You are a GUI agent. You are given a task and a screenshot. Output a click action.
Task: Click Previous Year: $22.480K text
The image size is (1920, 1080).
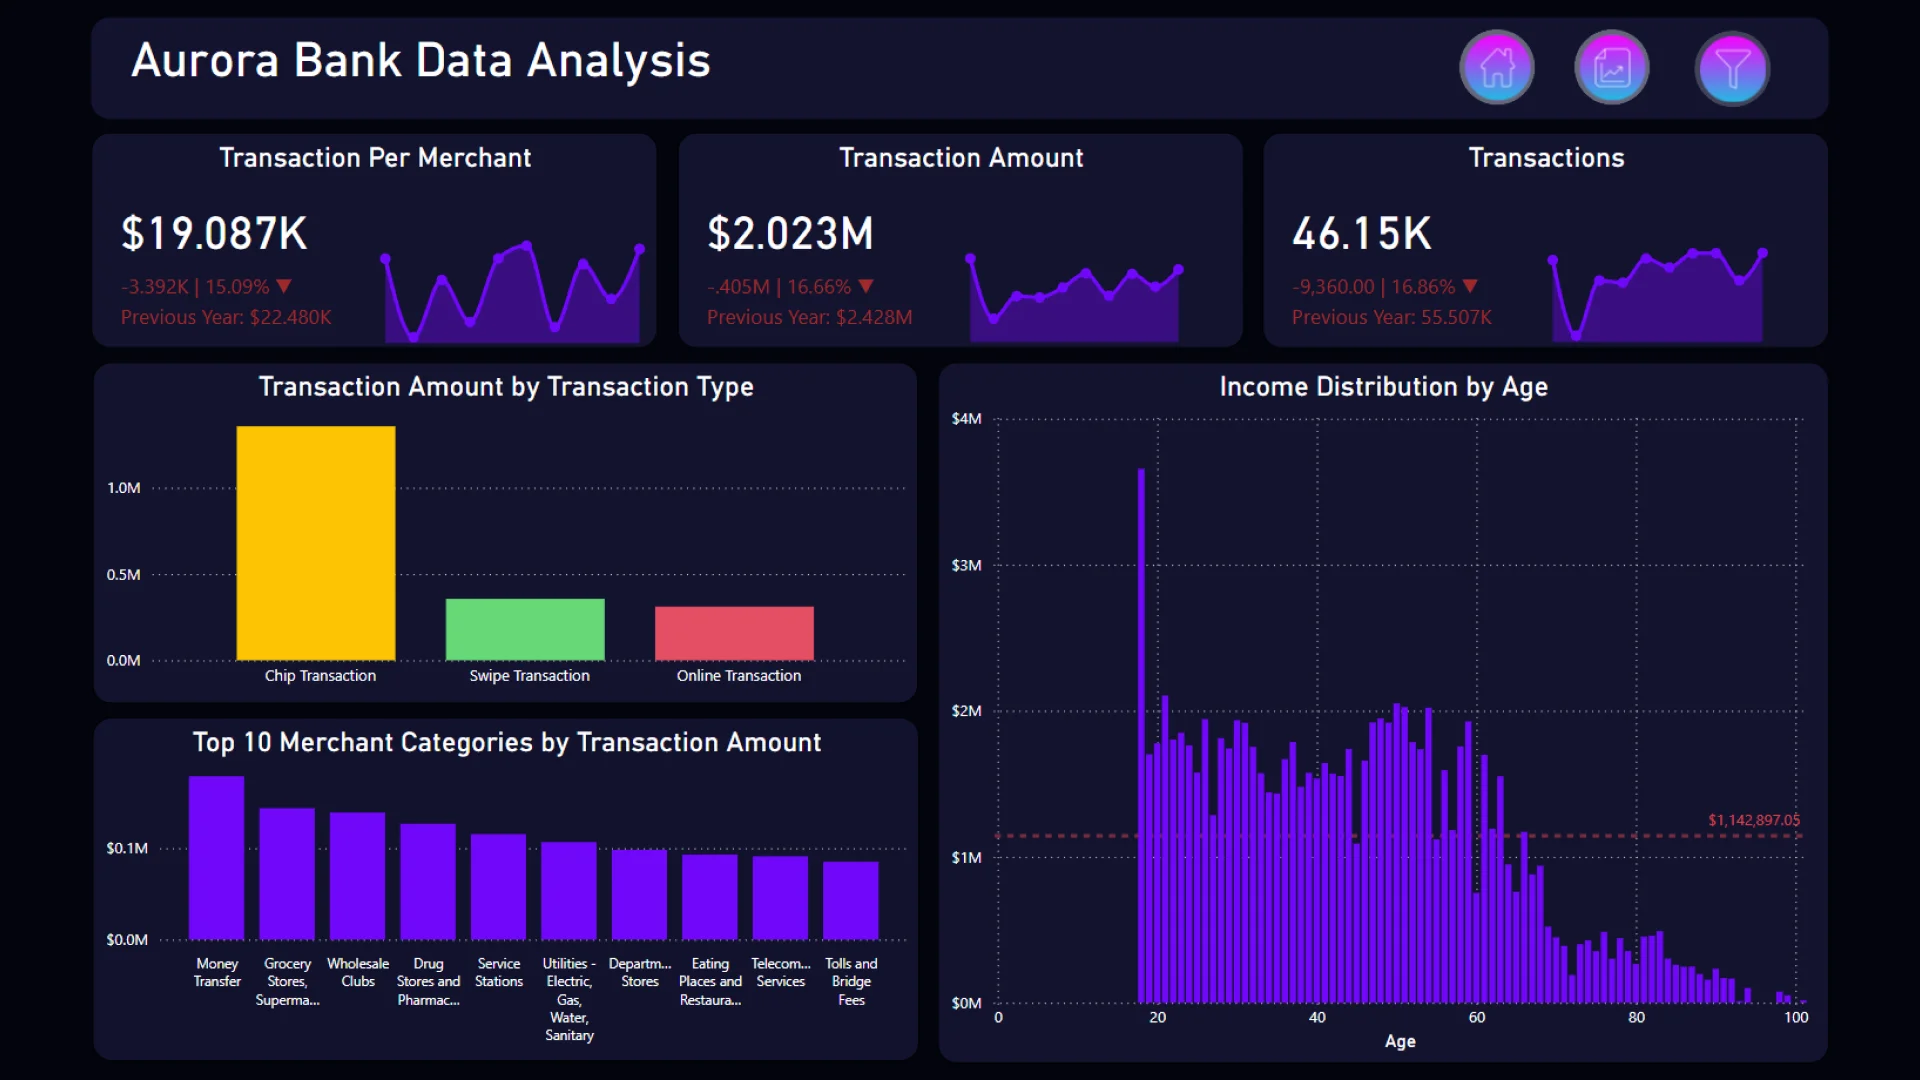click(226, 317)
